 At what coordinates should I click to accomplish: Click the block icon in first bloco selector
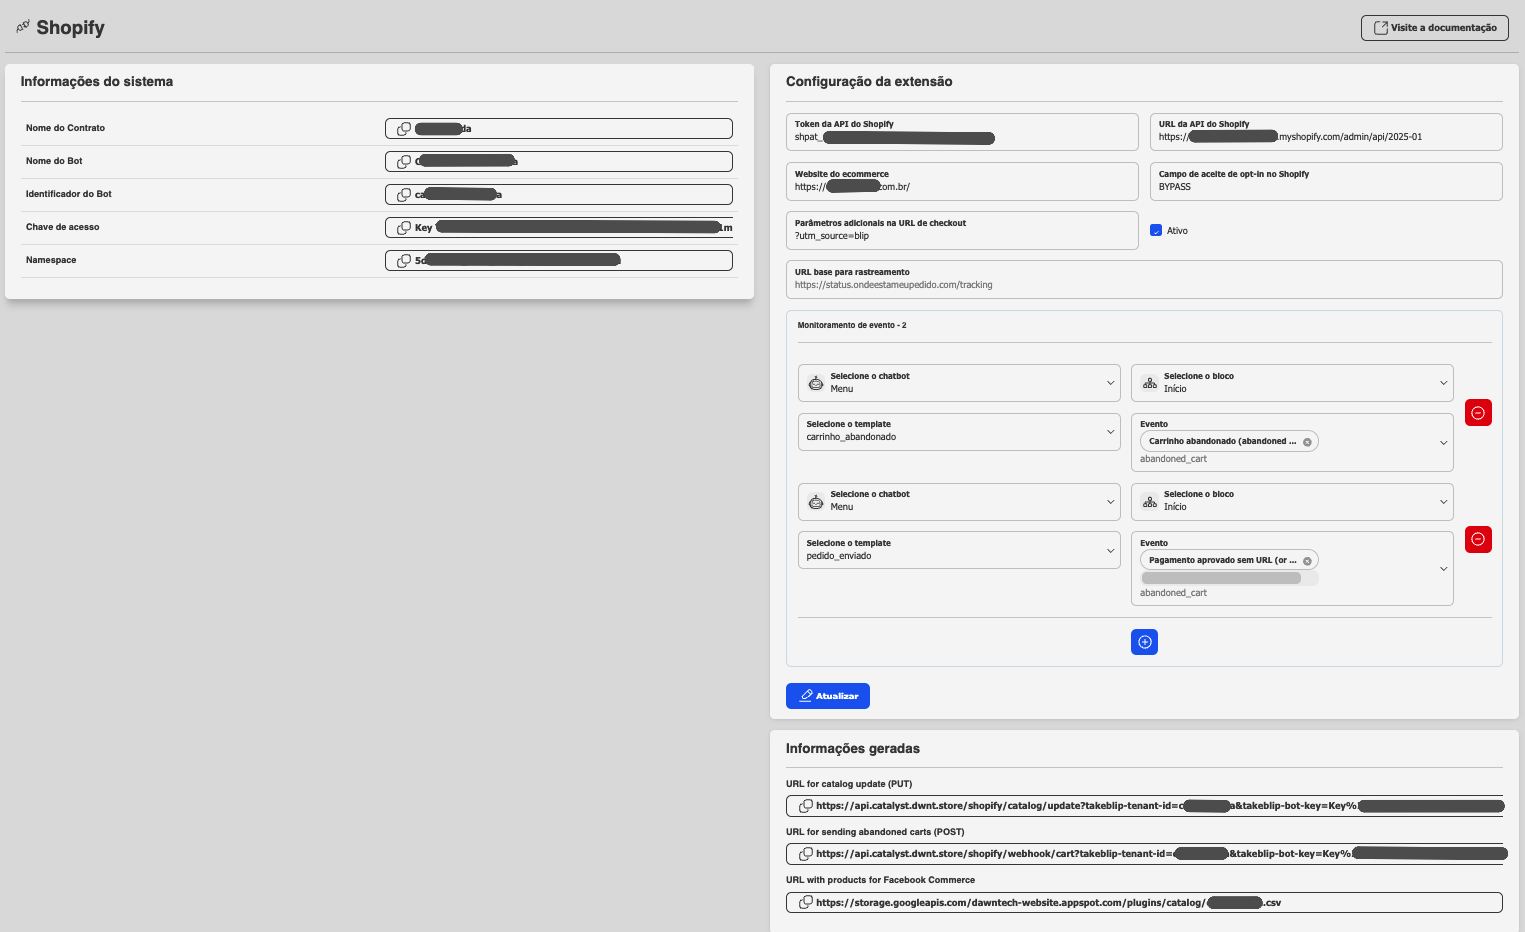click(x=1150, y=383)
